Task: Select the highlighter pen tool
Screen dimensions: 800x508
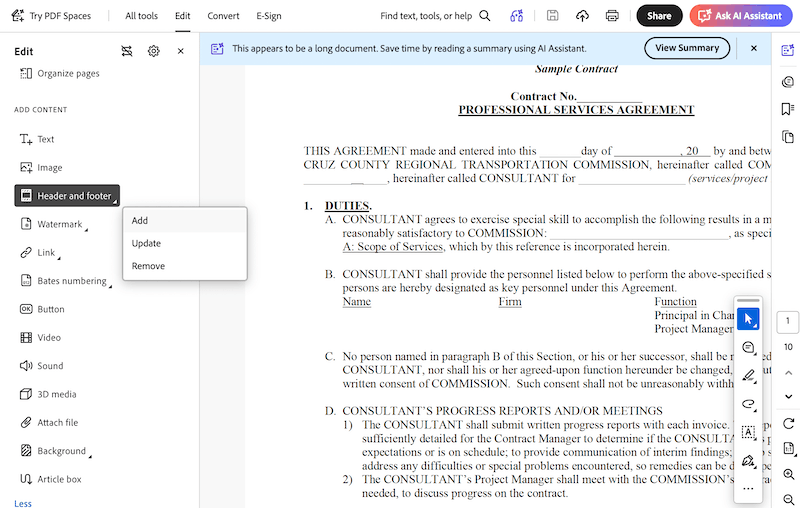Action: [x=748, y=376]
